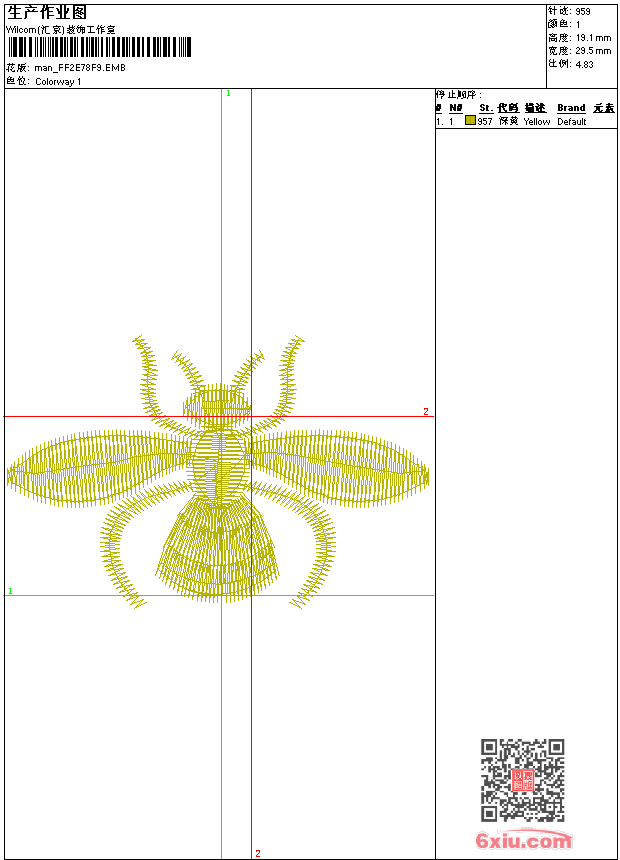The width and height of the screenshot is (620, 860).
Task: Click the N# column header
Action: (x=455, y=108)
